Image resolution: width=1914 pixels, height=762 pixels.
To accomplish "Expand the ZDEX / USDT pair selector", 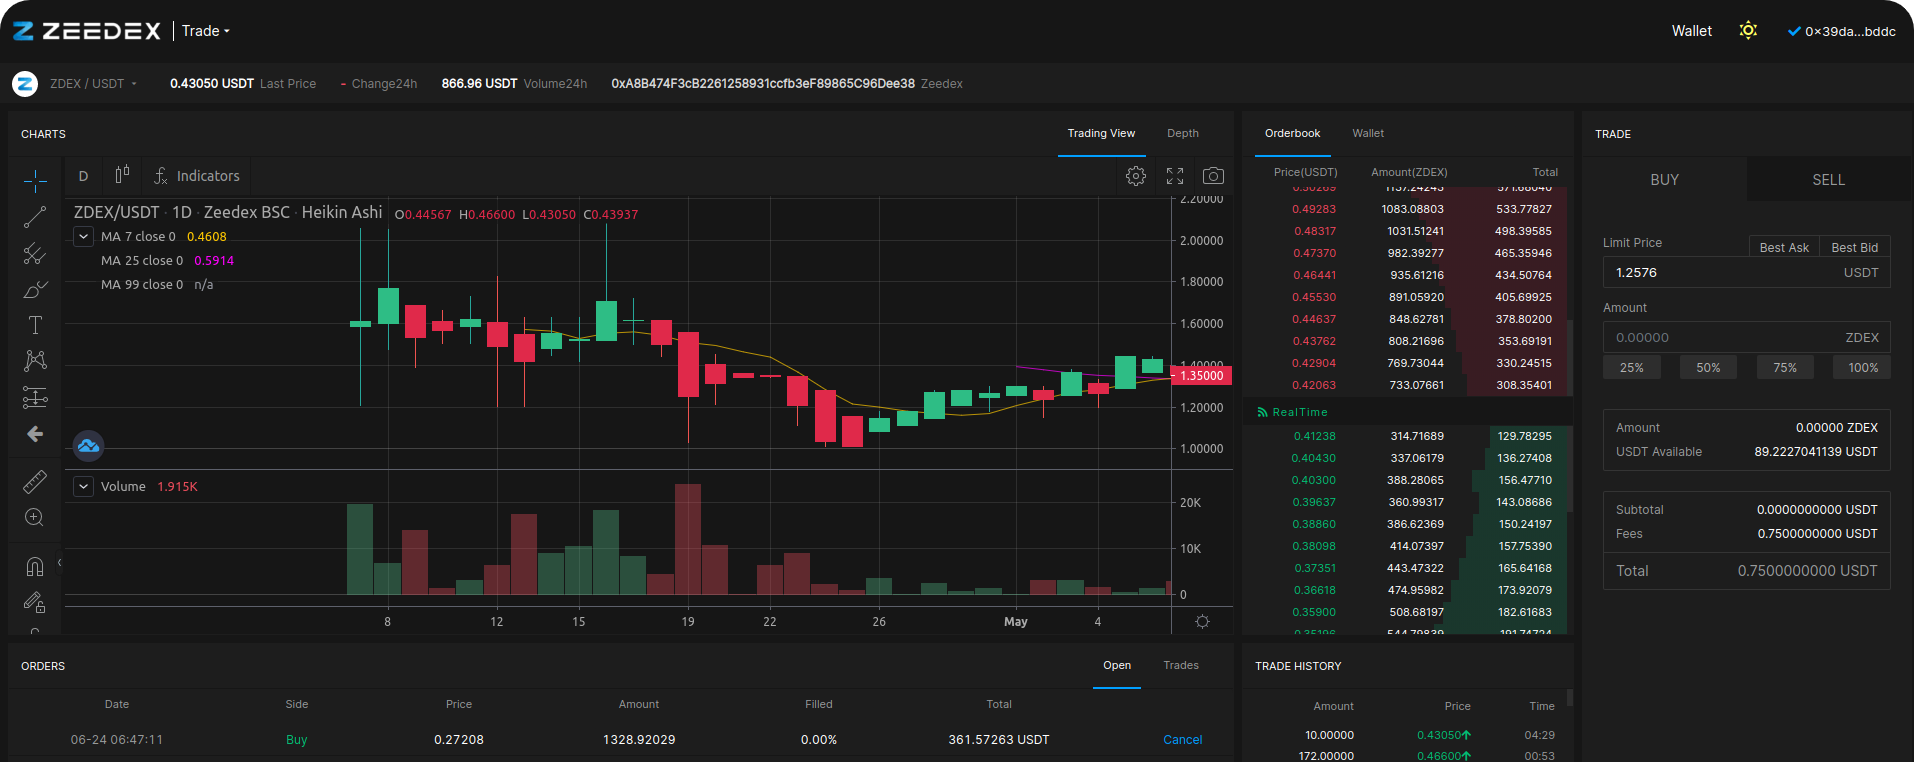I will tap(93, 84).
